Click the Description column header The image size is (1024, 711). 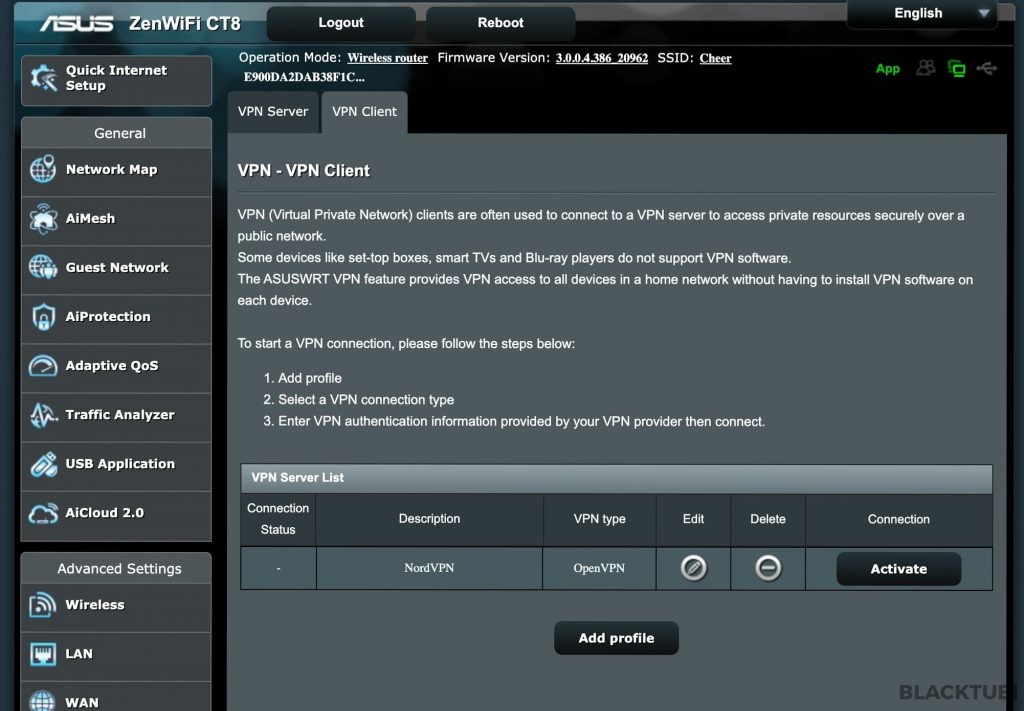(429, 519)
